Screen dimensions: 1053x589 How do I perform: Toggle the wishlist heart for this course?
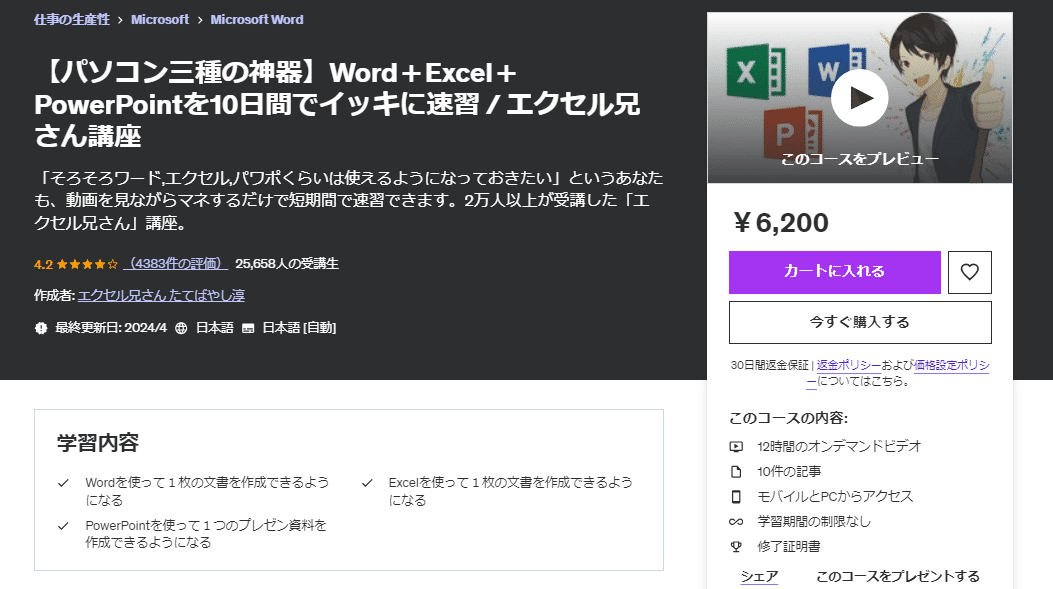point(969,272)
